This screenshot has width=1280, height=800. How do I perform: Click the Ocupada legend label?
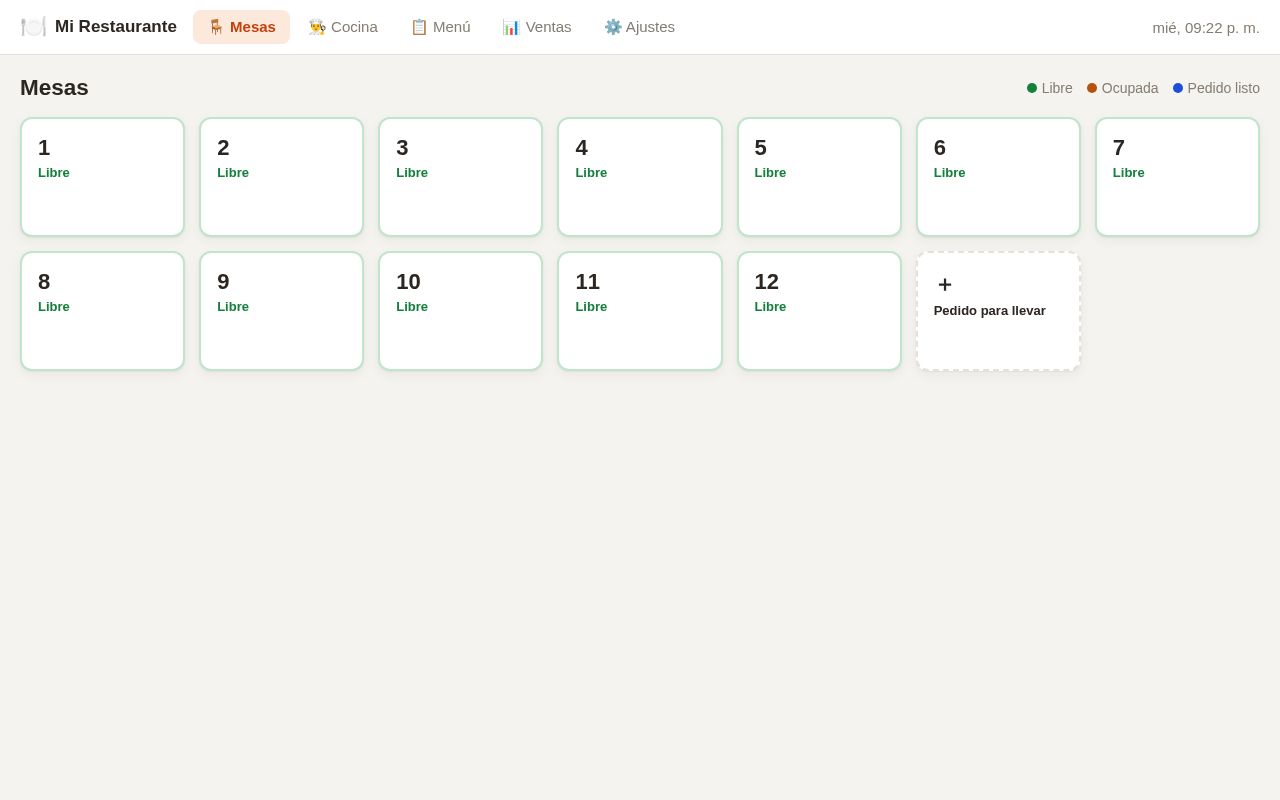[x=1130, y=88]
